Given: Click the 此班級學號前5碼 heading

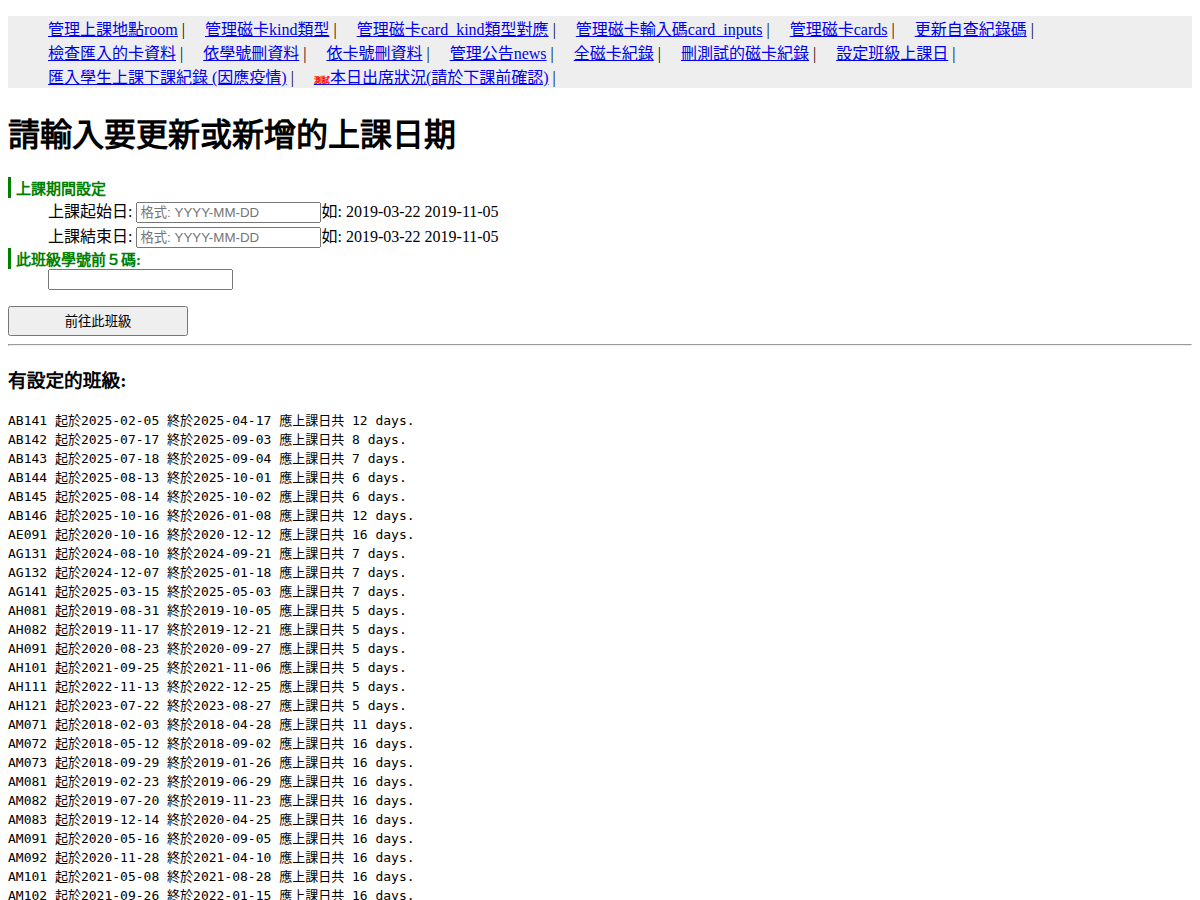Looking at the screenshot, I should pyautogui.click(x=78, y=260).
